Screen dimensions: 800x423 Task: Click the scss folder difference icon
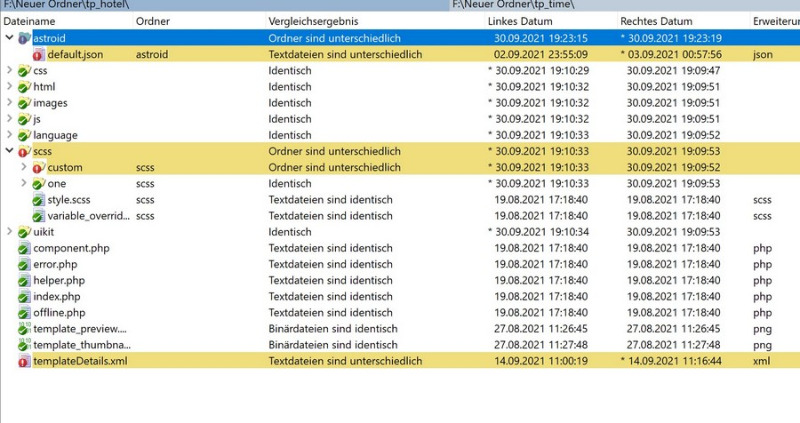click(24, 151)
